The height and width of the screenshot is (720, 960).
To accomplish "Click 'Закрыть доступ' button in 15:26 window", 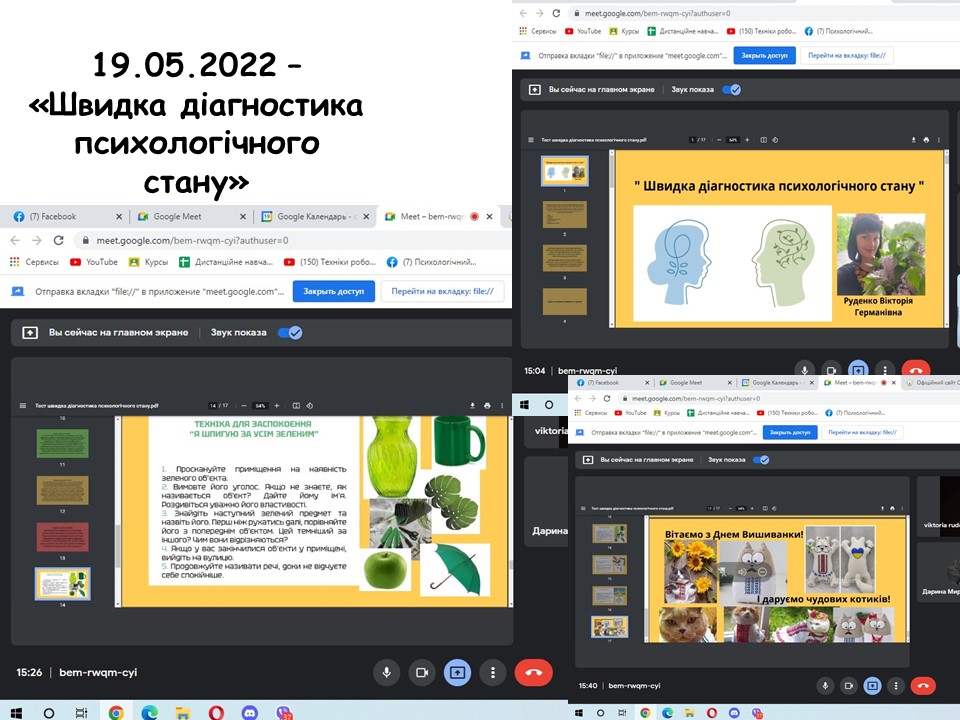I will click(334, 291).
